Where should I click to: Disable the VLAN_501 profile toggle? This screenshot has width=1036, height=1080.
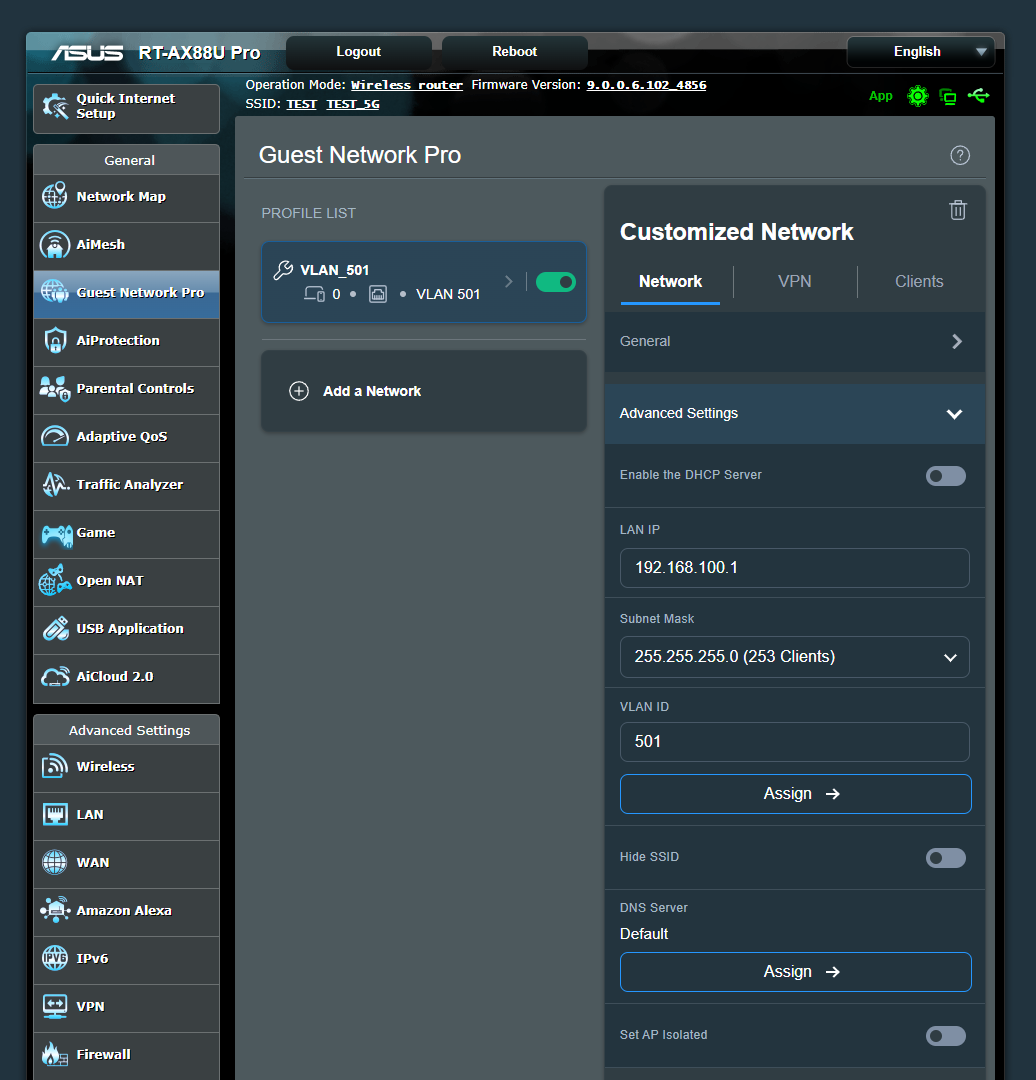pos(555,282)
